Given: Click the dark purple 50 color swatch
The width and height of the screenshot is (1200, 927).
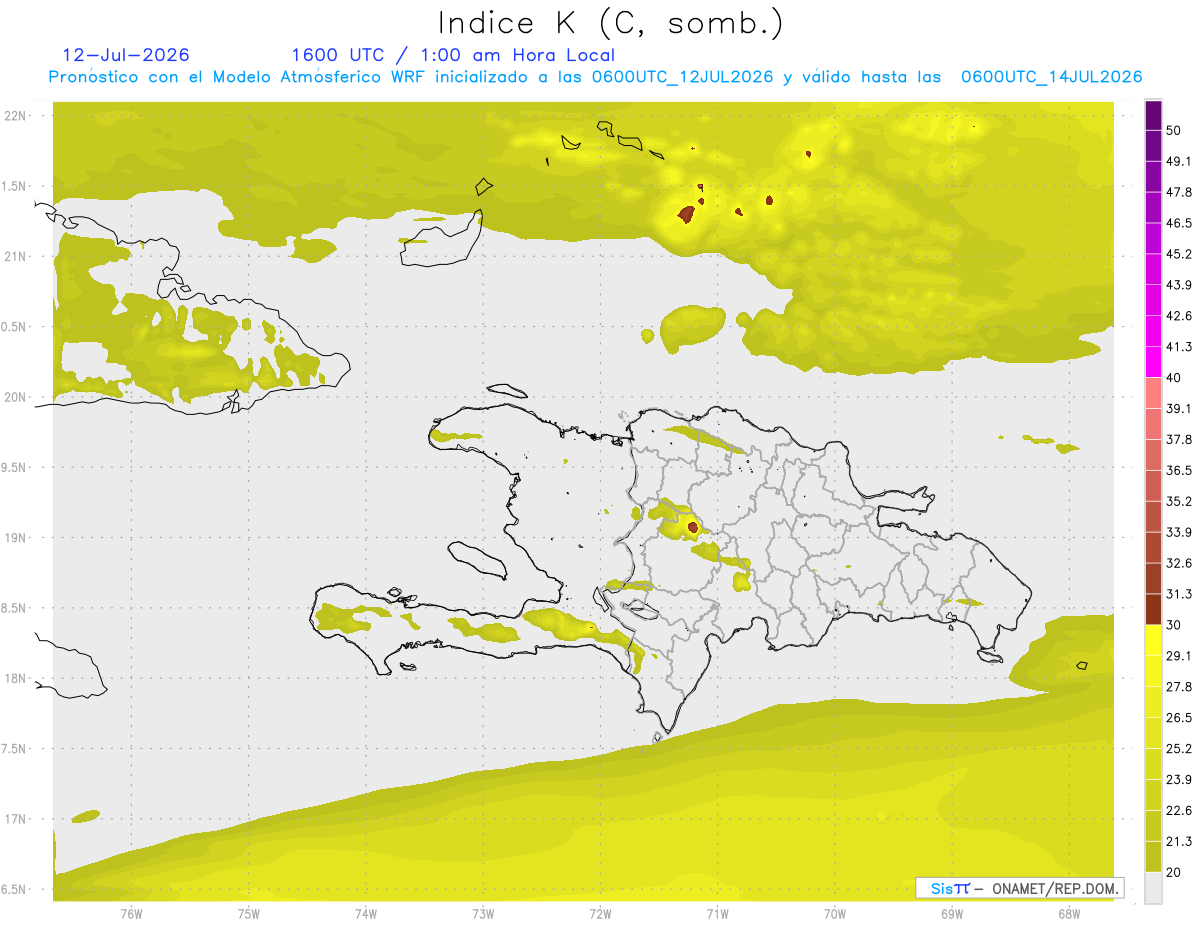Looking at the screenshot, I should tap(1153, 116).
